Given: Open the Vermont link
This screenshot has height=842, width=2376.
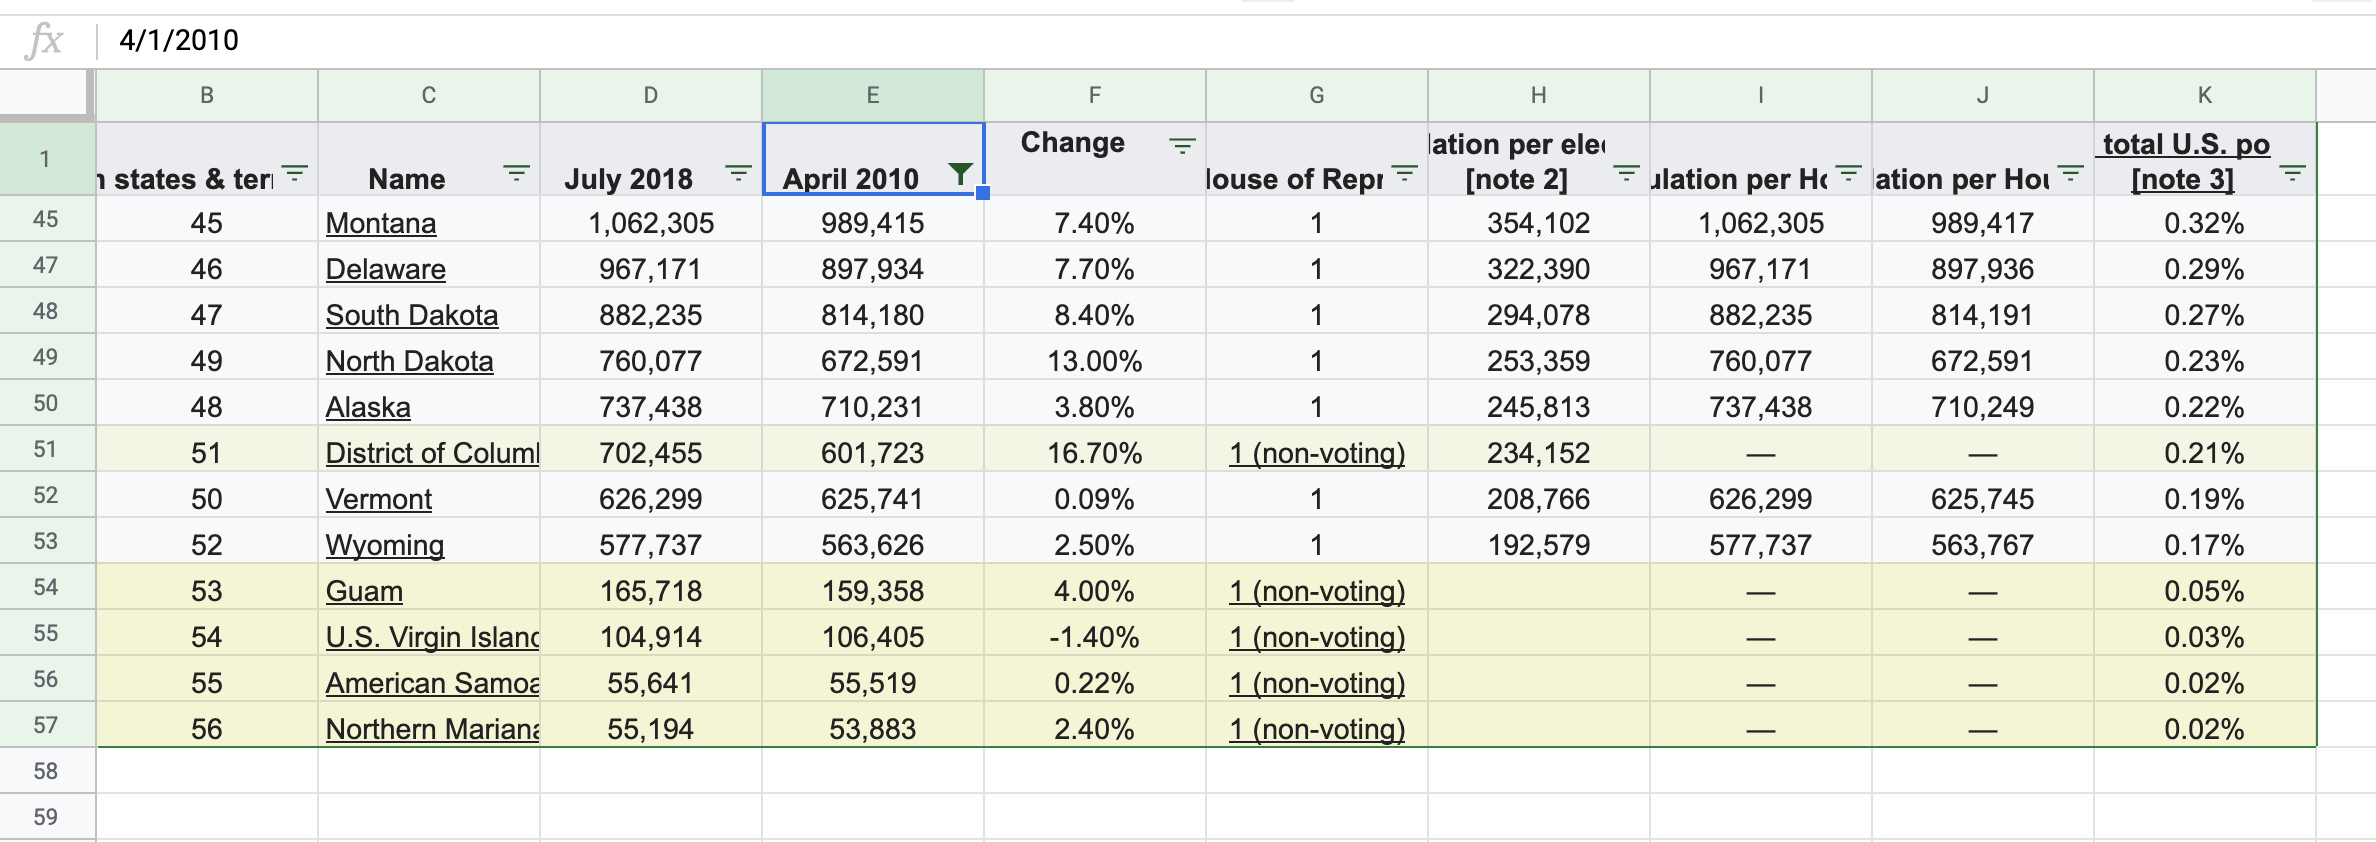Looking at the screenshot, I should click(379, 499).
